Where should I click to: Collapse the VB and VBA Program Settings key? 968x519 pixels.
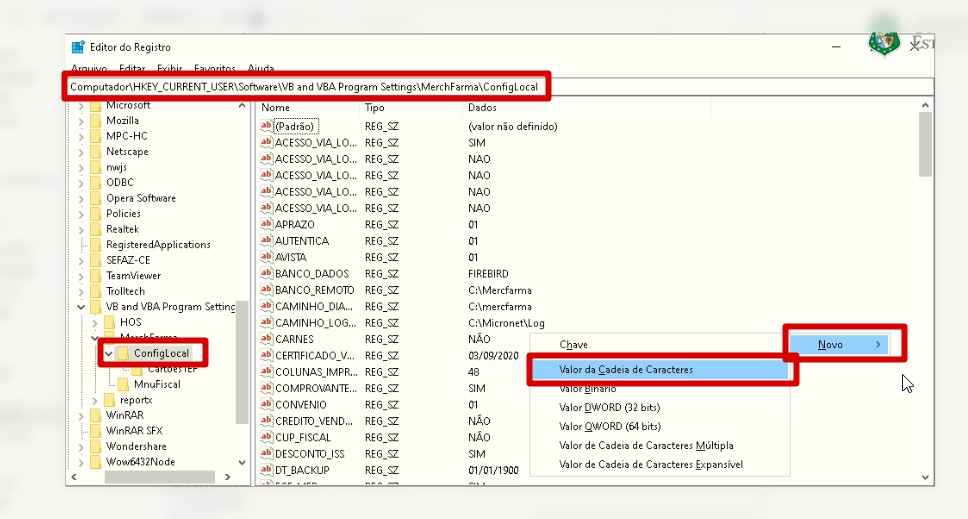tap(81, 307)
